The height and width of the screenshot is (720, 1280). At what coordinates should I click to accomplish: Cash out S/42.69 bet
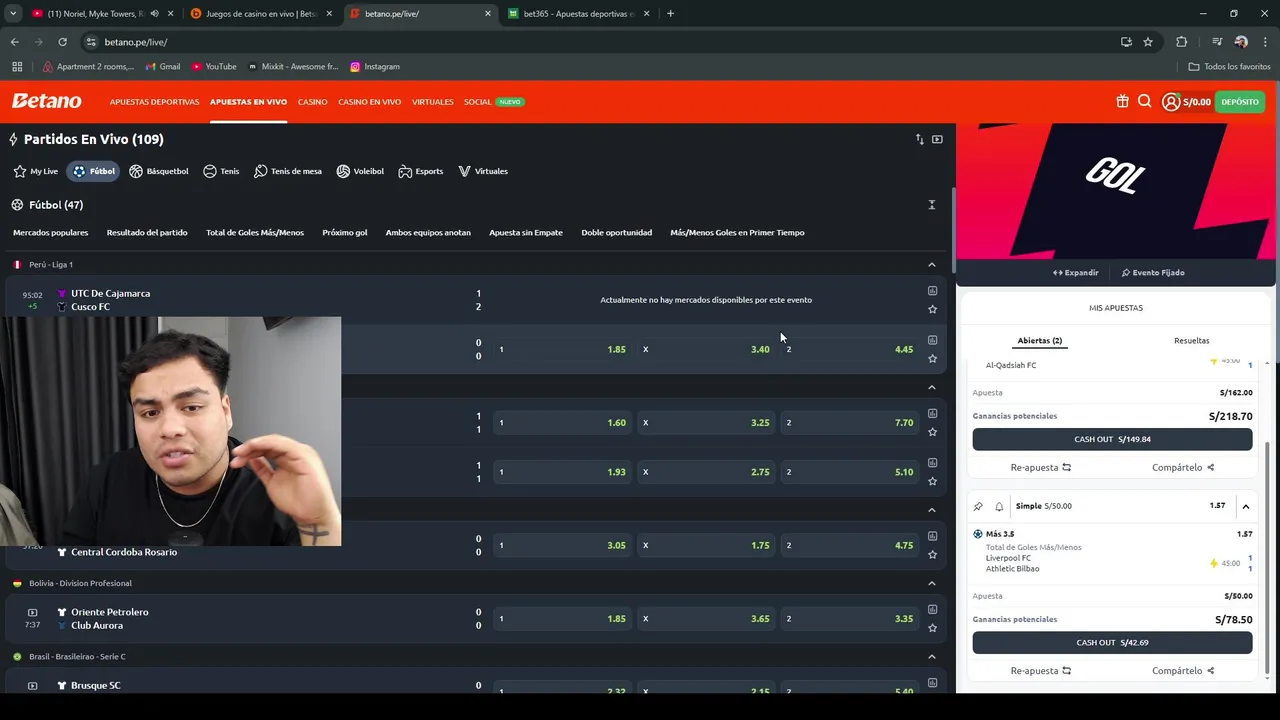tap(1112, 642)
